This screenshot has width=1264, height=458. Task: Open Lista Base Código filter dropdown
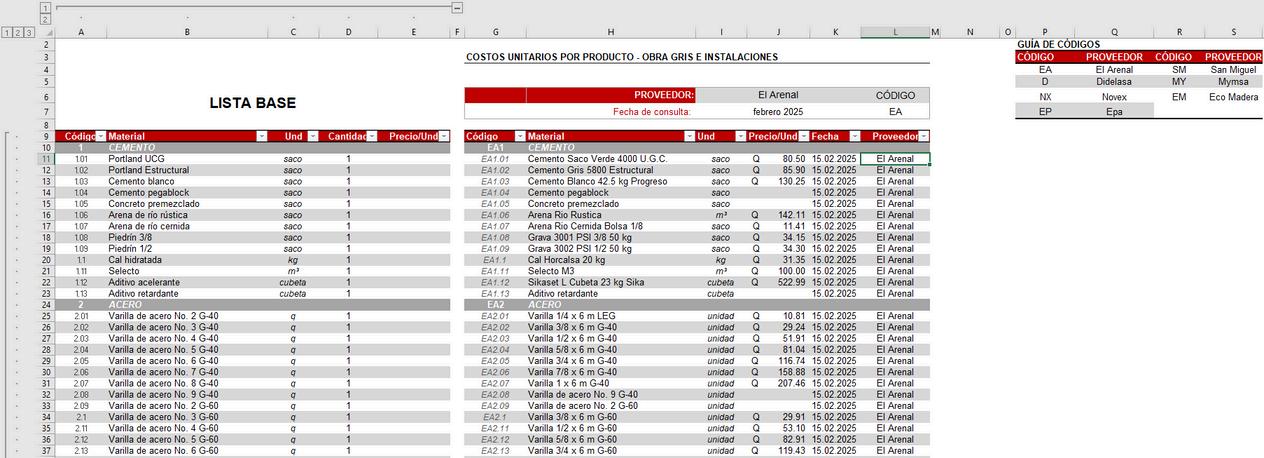100,136
